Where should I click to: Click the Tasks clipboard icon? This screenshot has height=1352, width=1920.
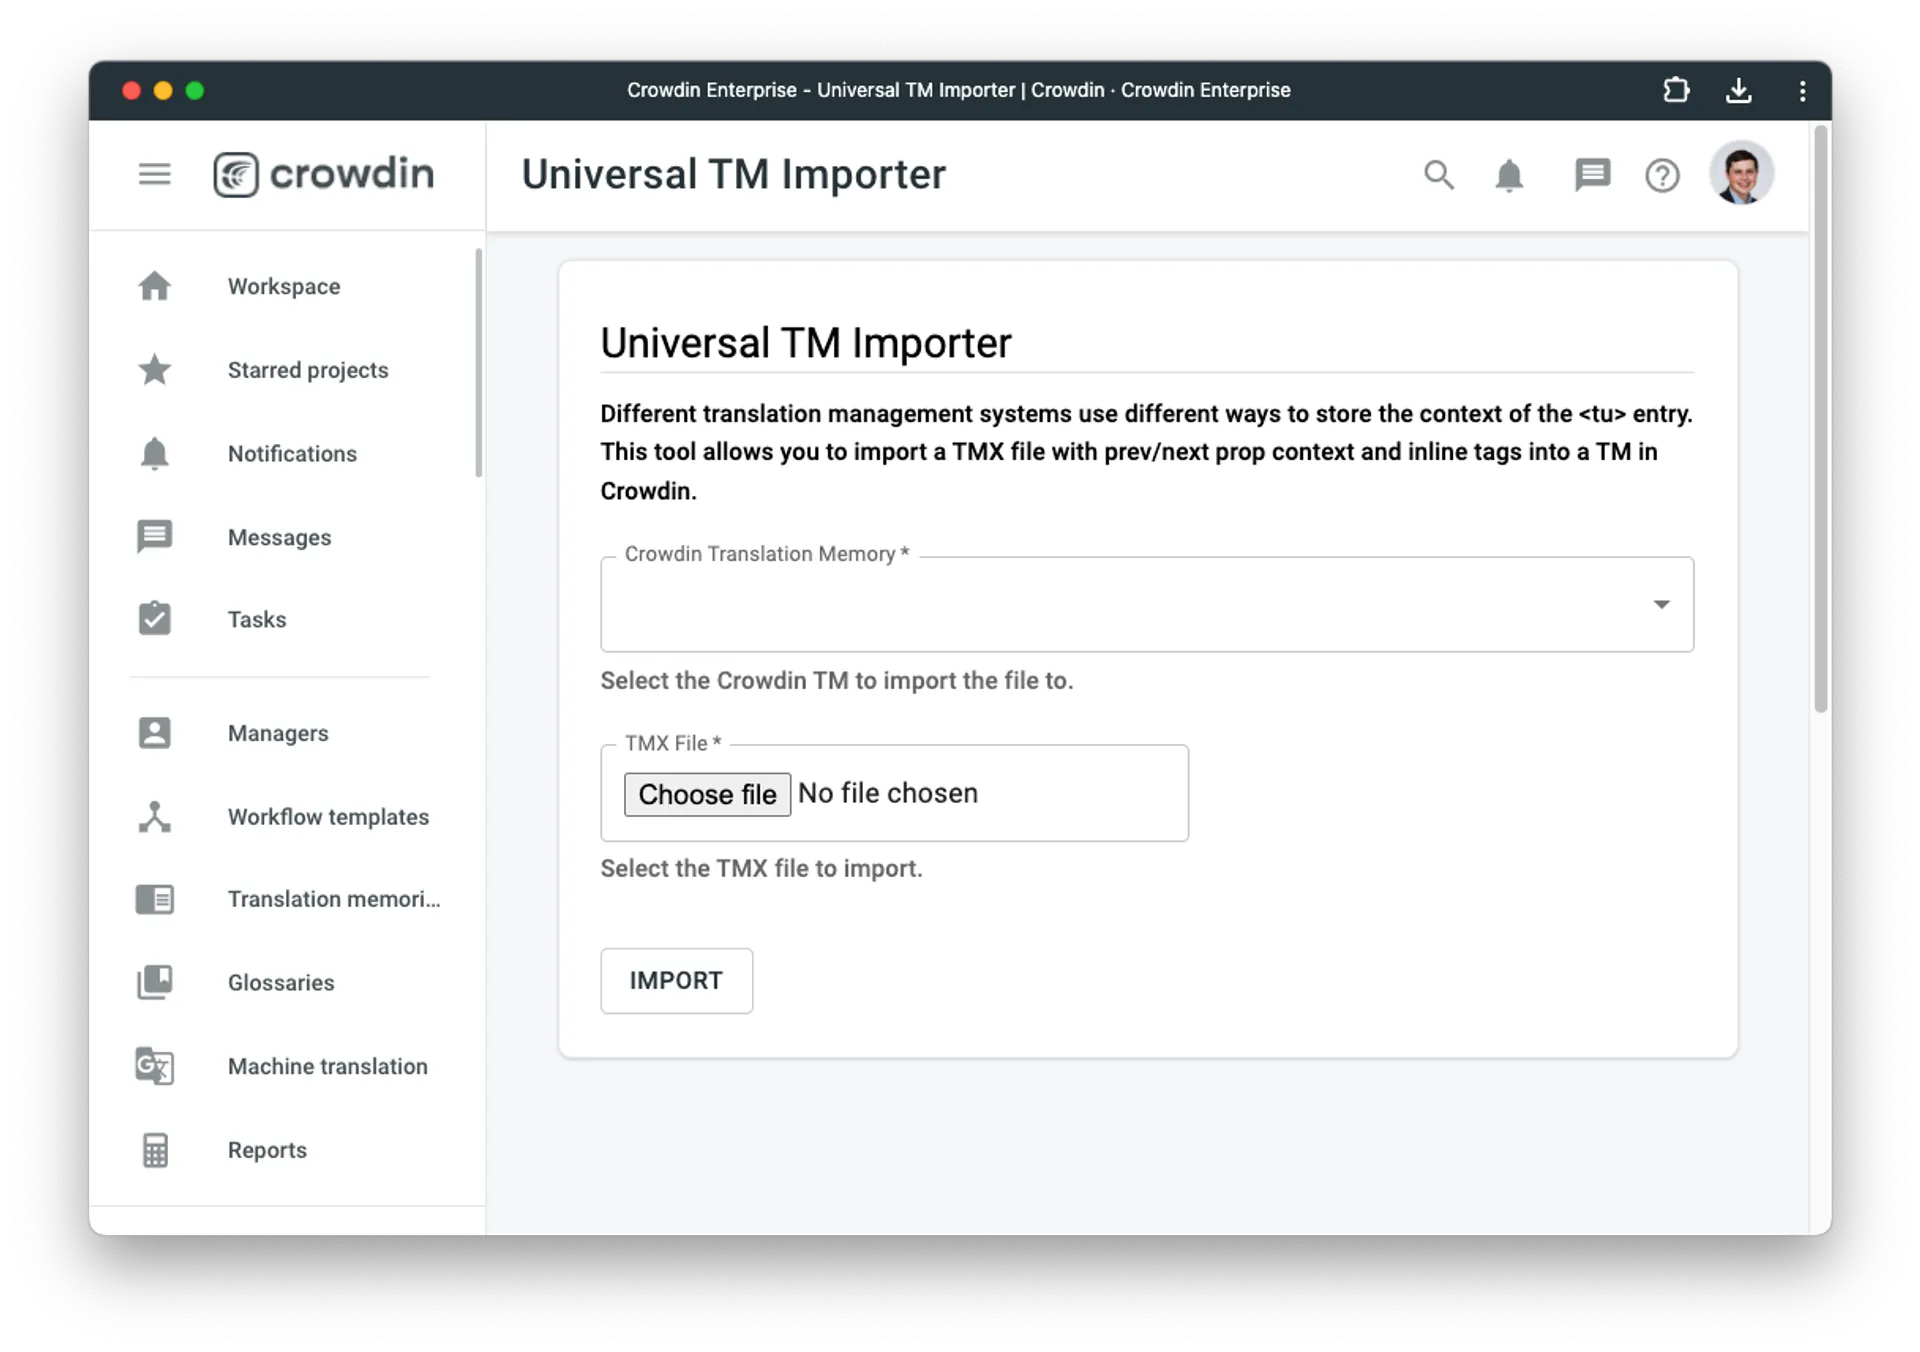click(154, 619)
